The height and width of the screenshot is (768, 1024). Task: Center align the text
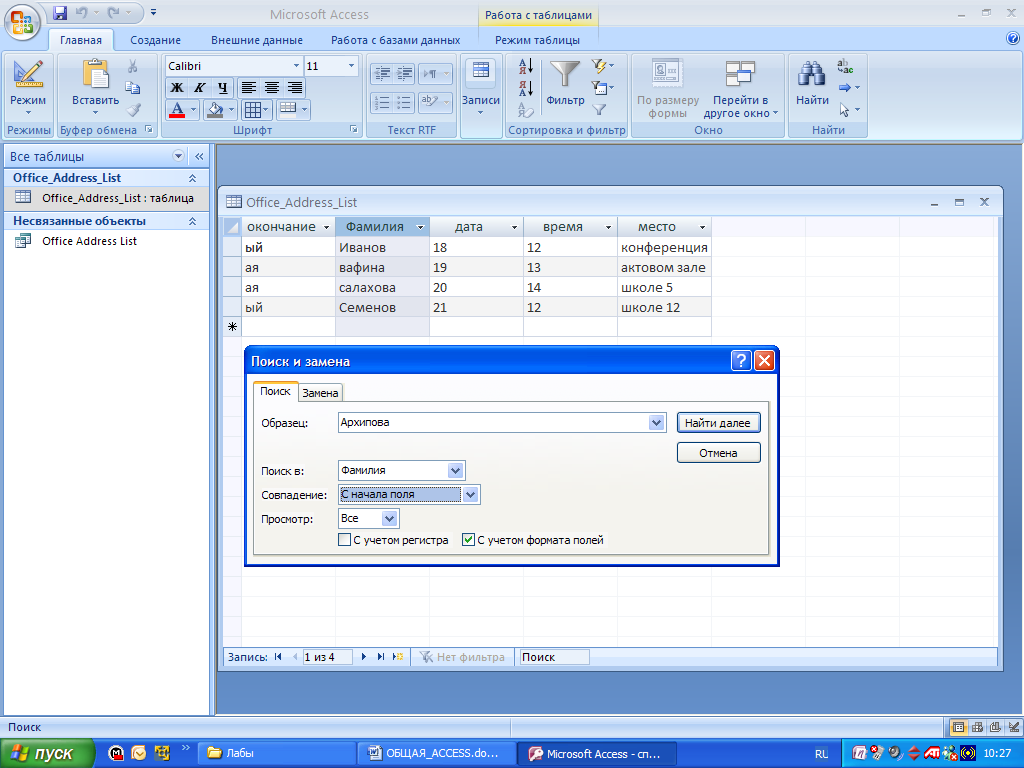point(272,88)
